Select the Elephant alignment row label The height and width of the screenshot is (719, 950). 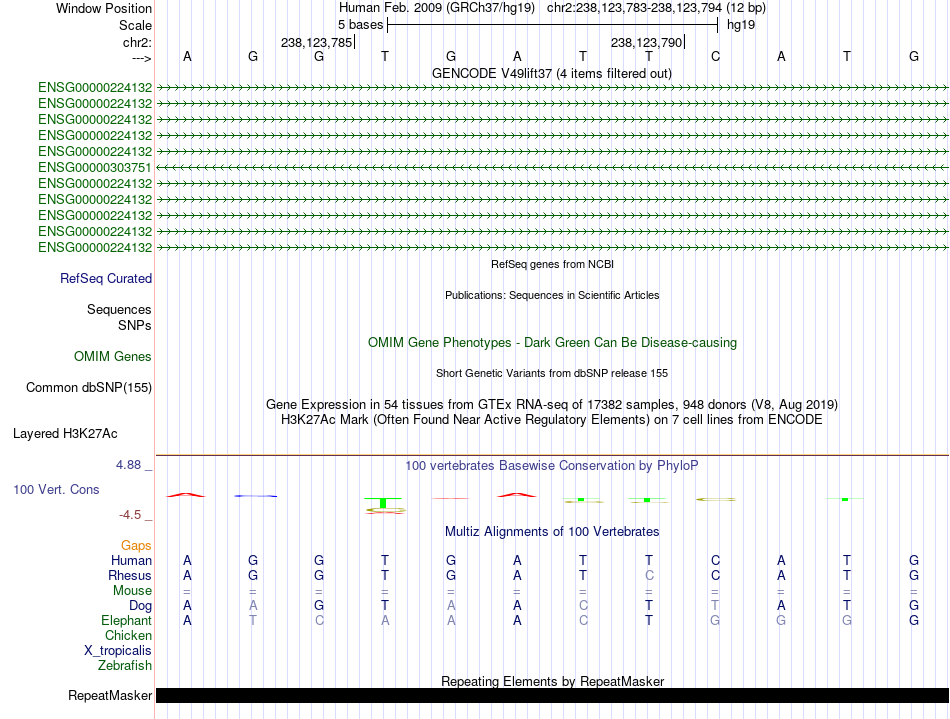126,620
